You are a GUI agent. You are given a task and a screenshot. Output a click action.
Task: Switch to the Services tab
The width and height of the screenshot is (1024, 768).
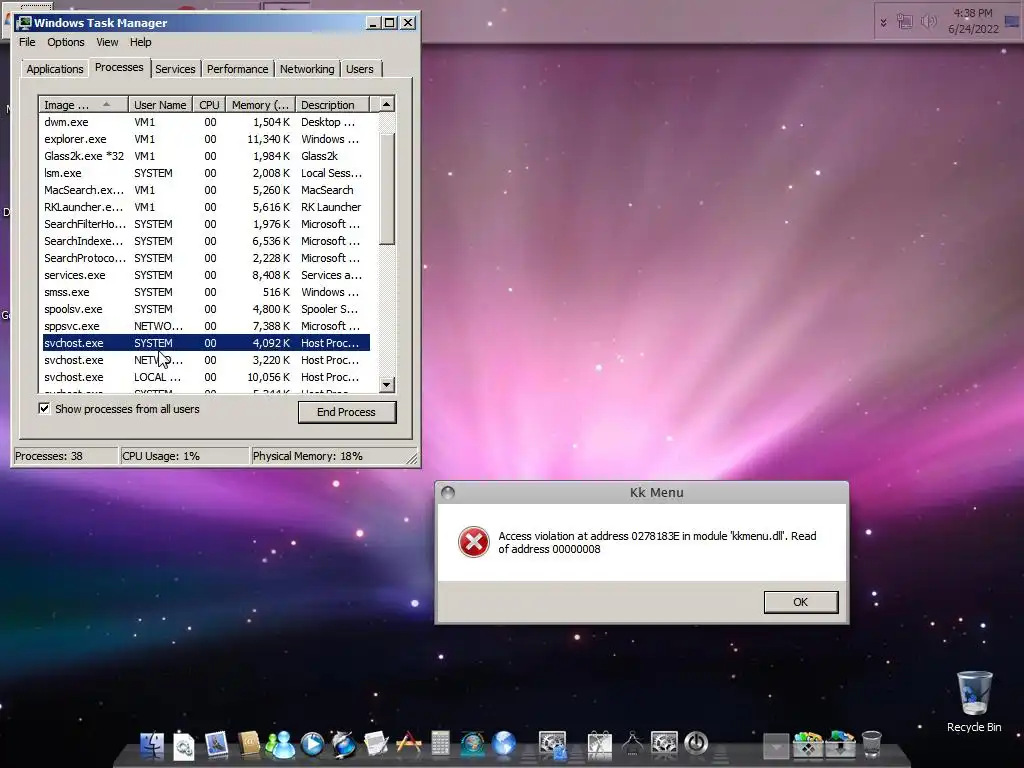click(x=175, y=69)
